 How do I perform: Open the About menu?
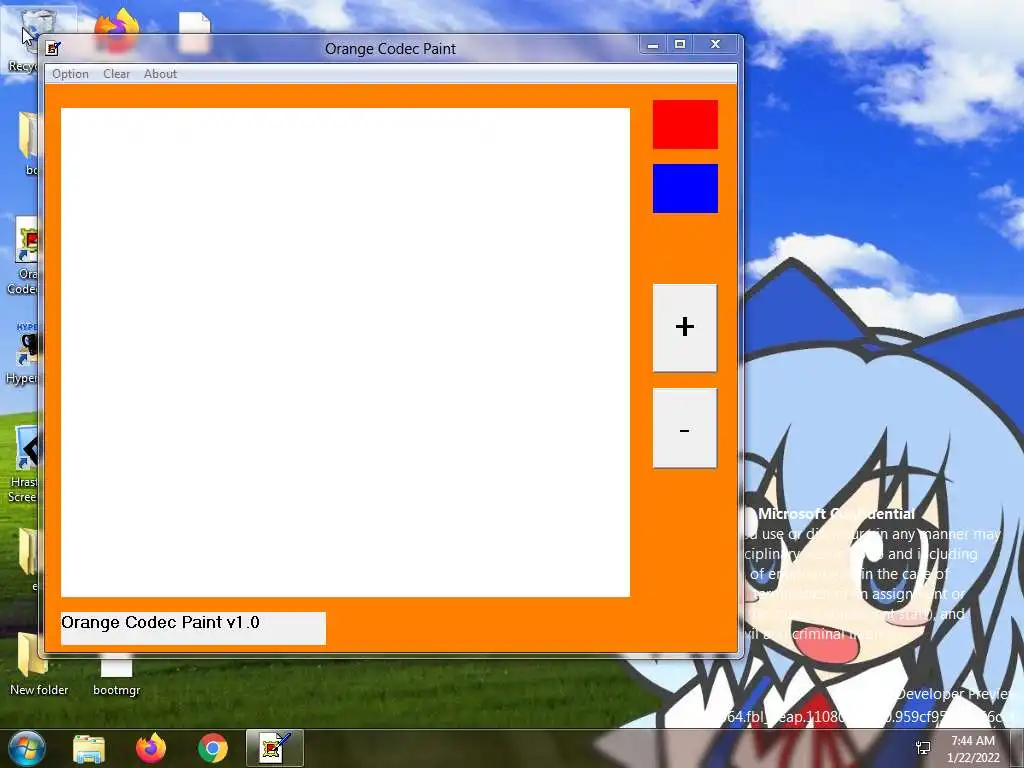point(160,74)
